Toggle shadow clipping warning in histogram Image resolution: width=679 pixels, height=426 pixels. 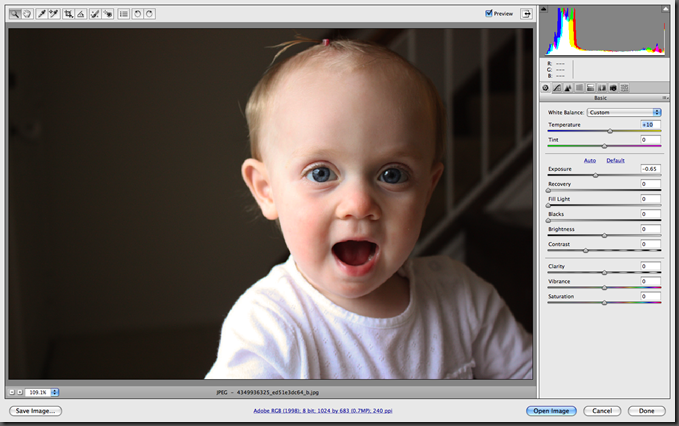pos(546,10)
